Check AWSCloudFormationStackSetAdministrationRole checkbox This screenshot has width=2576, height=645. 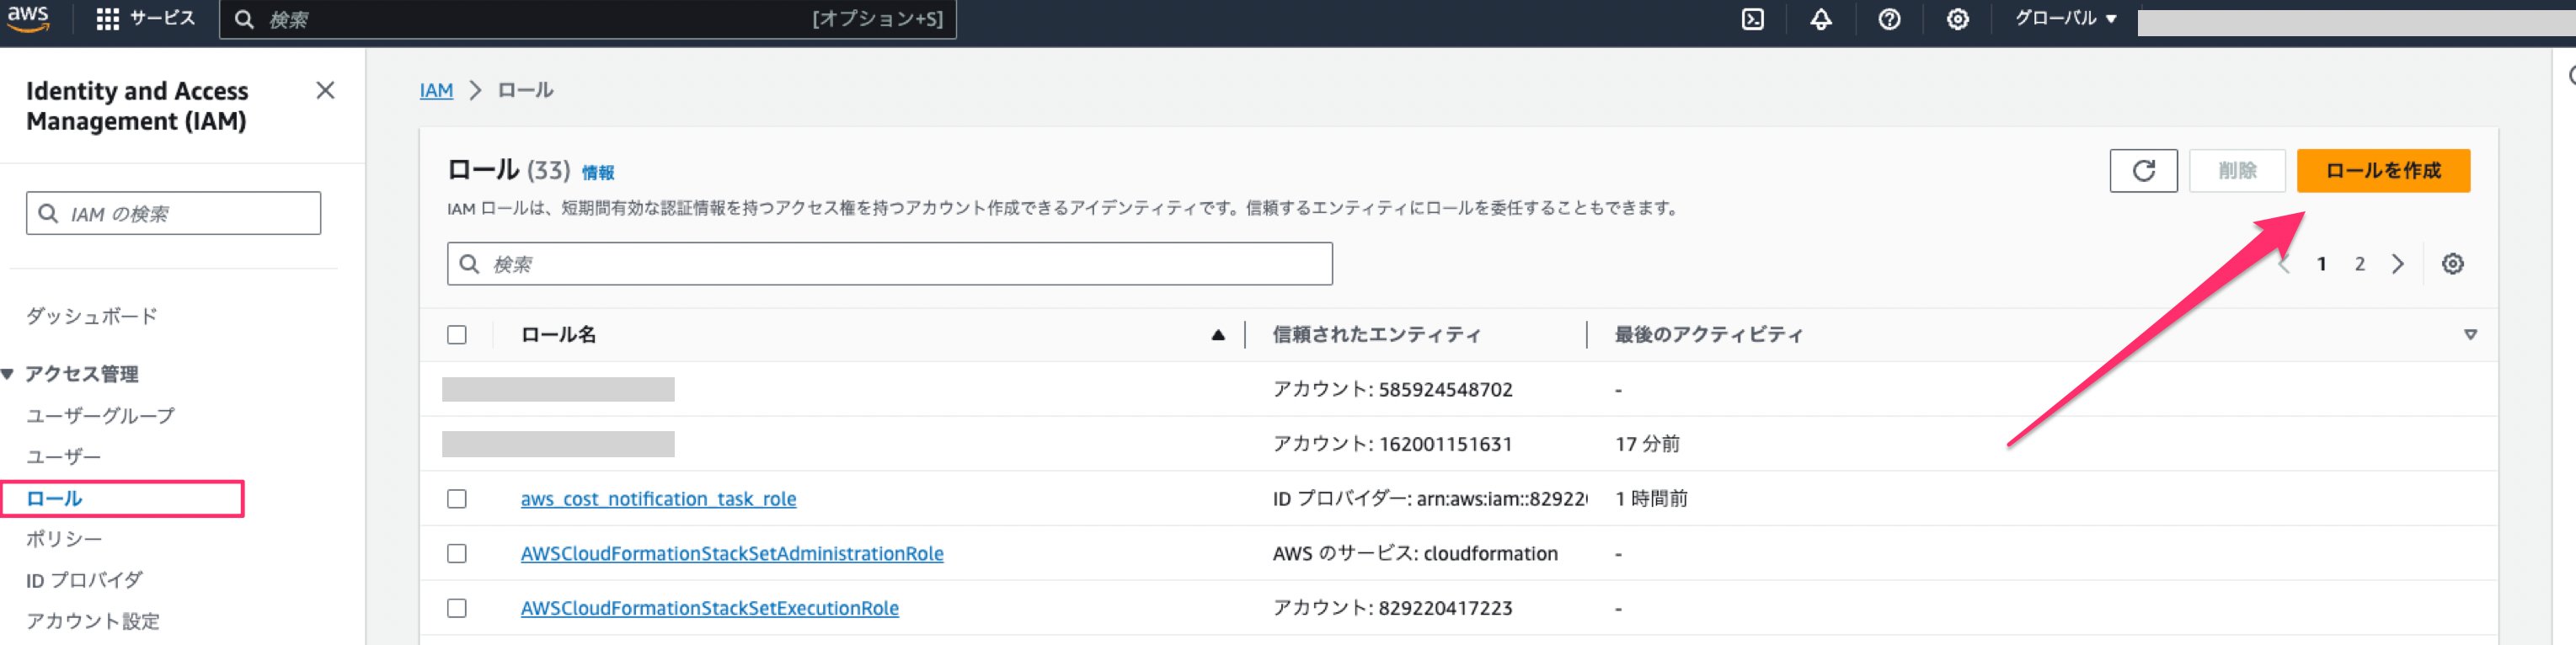tap(457, 554)
